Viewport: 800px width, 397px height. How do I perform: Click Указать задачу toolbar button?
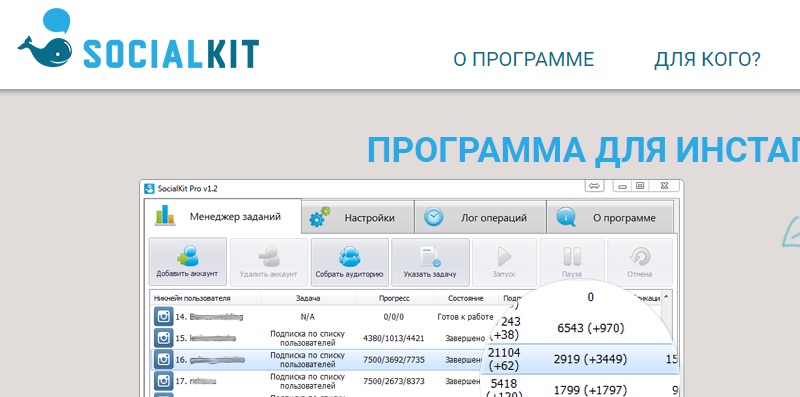[430, 262]
